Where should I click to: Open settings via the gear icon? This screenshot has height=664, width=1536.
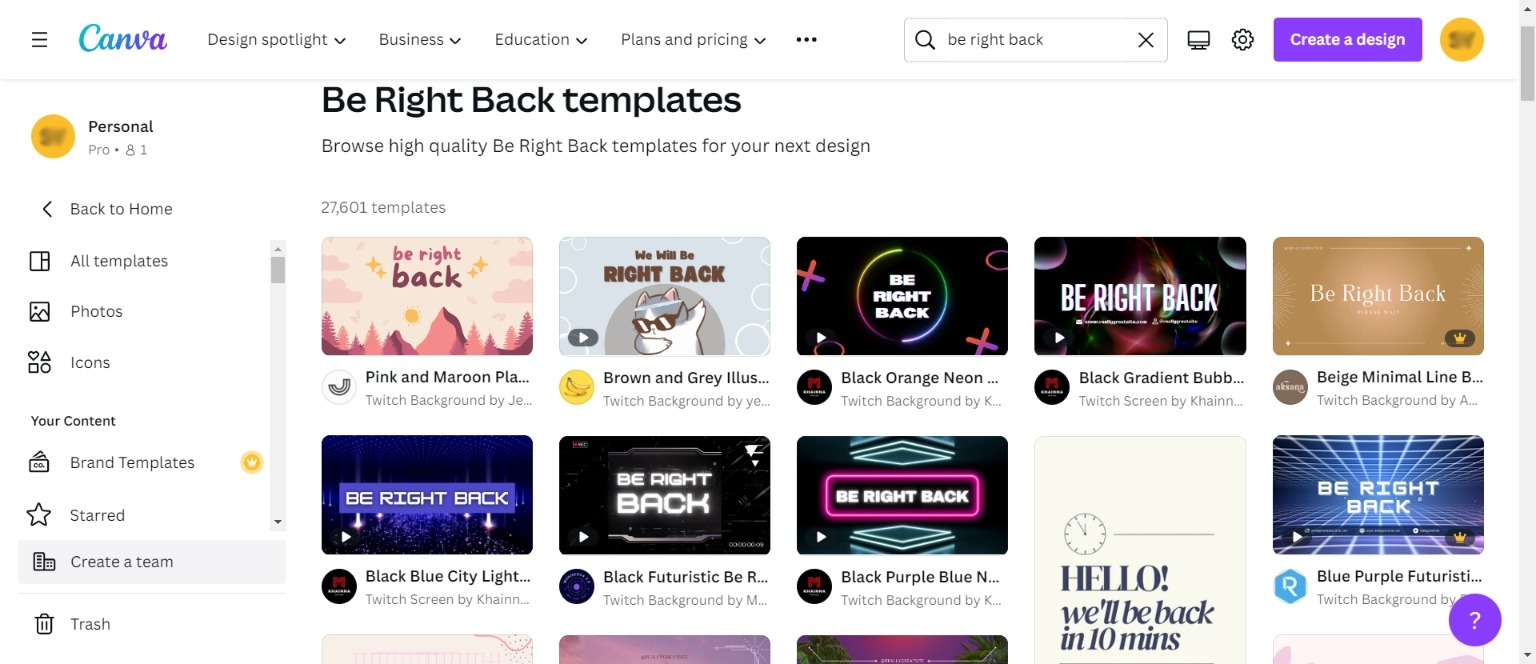coord(1242,39)
